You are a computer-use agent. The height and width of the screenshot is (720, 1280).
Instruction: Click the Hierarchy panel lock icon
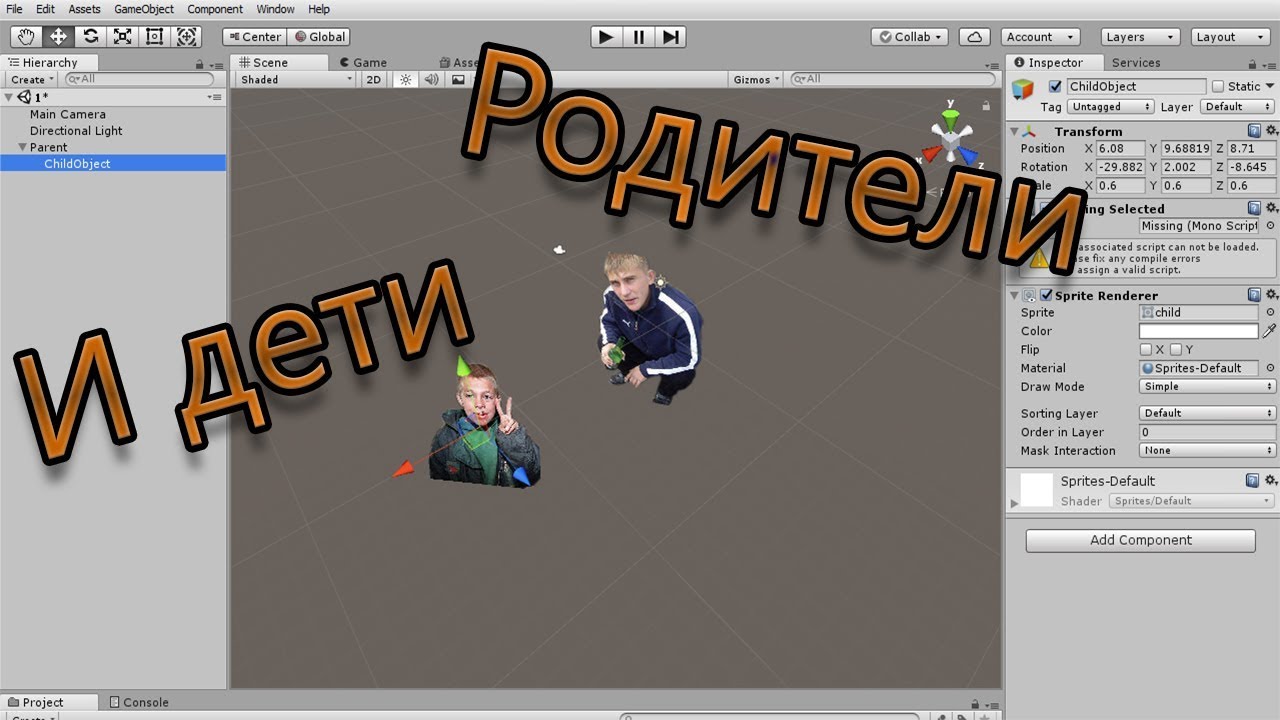(x=200, y=64)
